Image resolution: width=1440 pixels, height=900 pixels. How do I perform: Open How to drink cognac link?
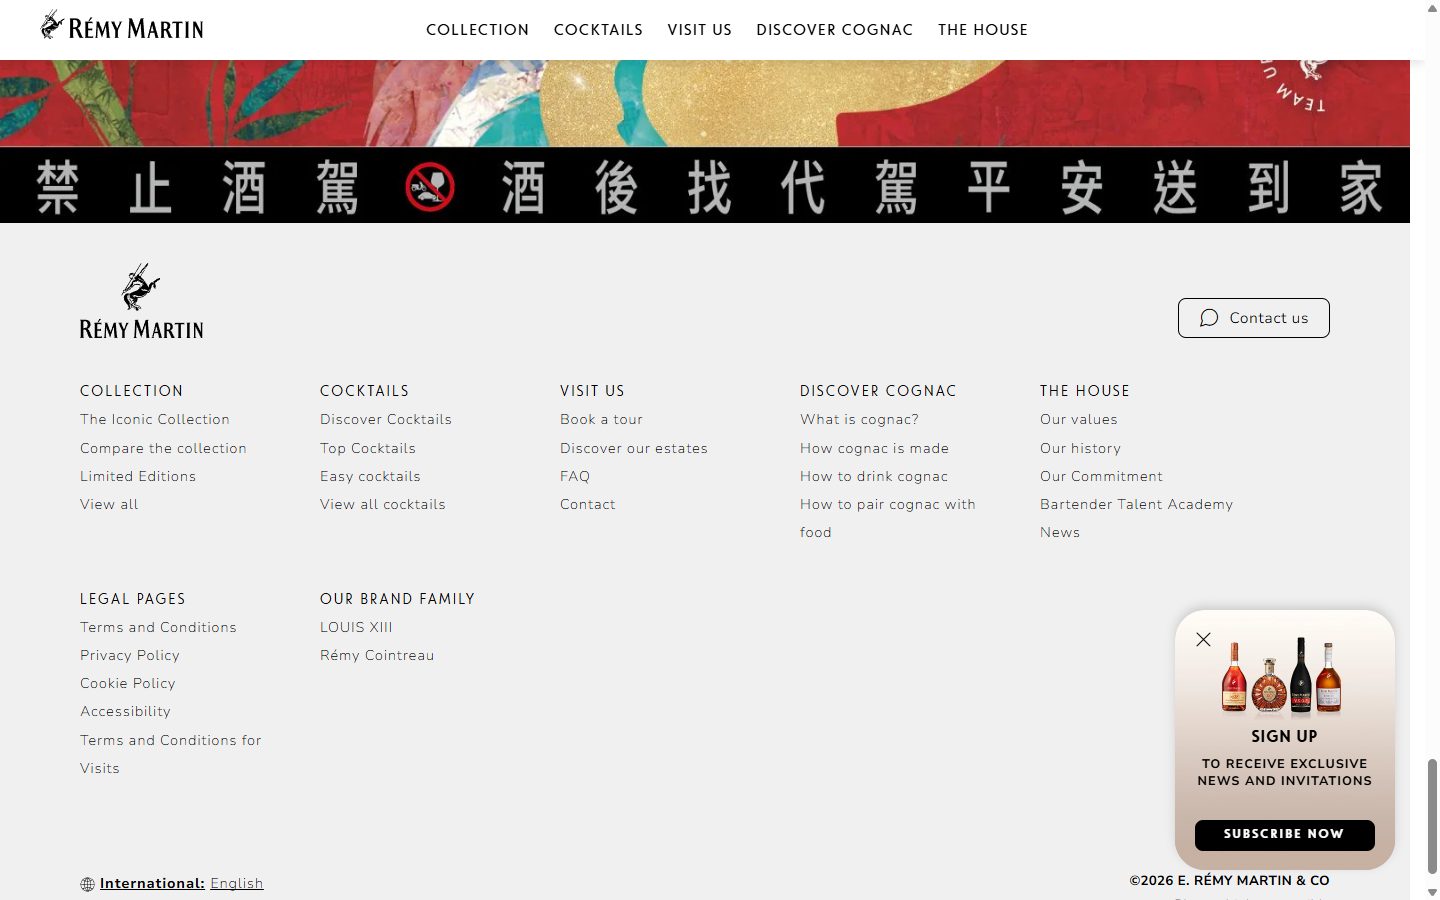pyautogui.click(x=874, y=476)
